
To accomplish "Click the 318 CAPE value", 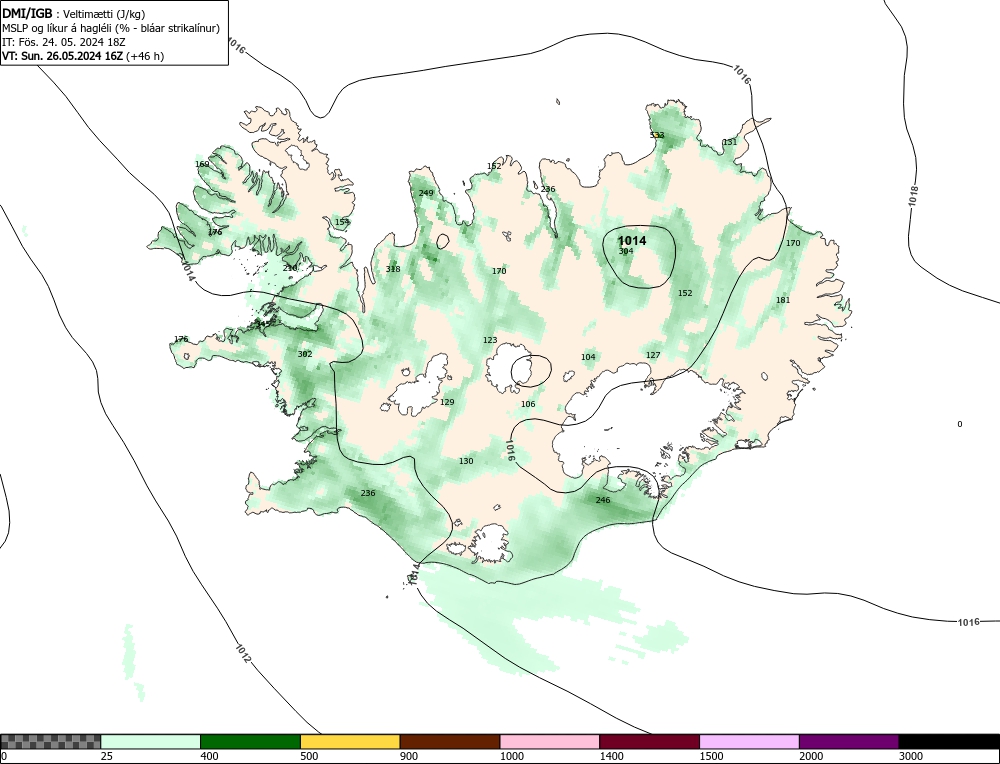I will click(393, 269).
